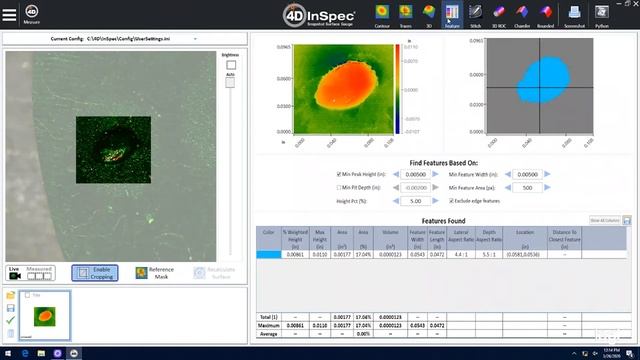This screenshot has width=640, height=360.
Task: Increase Min Pit Depth with right arrow
Action: pyautogui.click(x=436, y=188)
